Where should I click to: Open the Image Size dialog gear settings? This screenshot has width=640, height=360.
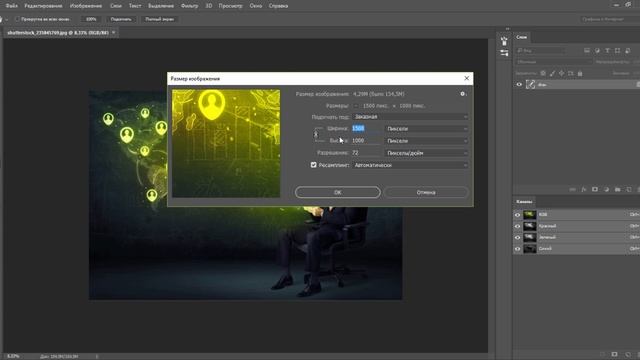click(463, 94)
